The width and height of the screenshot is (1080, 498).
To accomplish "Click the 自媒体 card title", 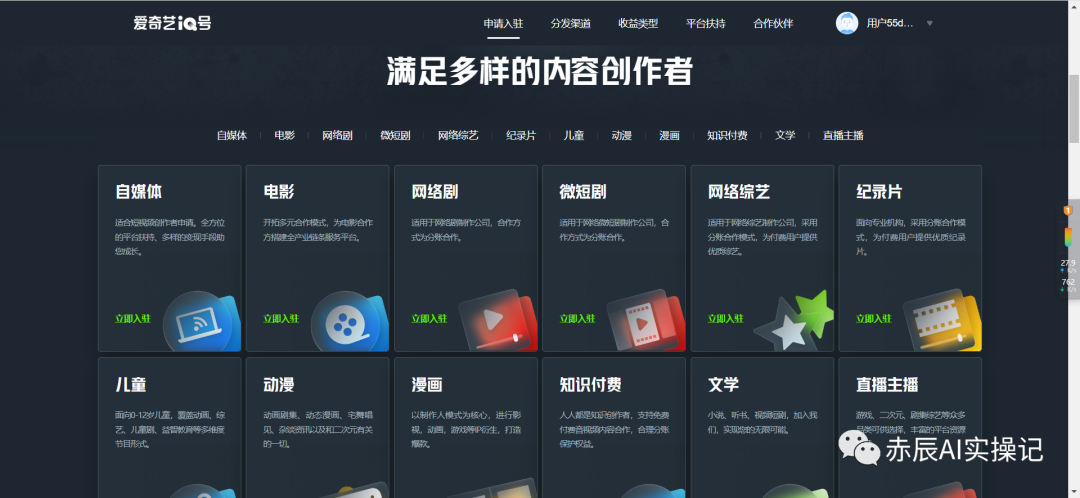I will tap(139, 191).
